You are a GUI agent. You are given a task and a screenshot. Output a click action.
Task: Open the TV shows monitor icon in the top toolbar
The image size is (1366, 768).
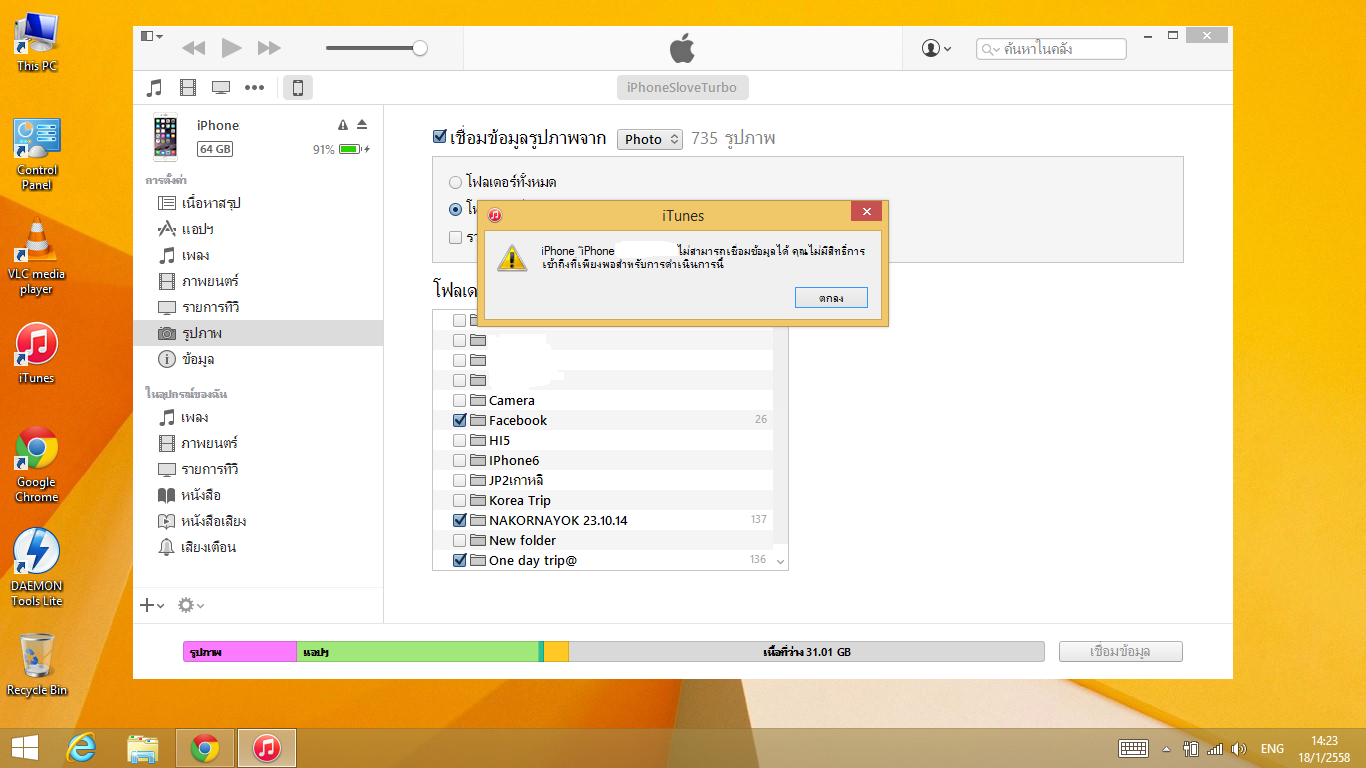coord(221,88)
